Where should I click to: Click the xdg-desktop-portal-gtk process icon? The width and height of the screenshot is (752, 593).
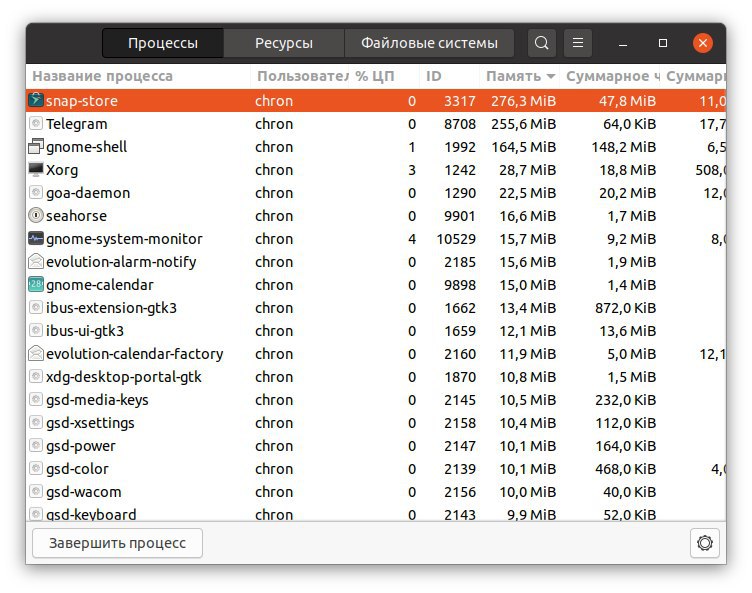click(36, 377)
